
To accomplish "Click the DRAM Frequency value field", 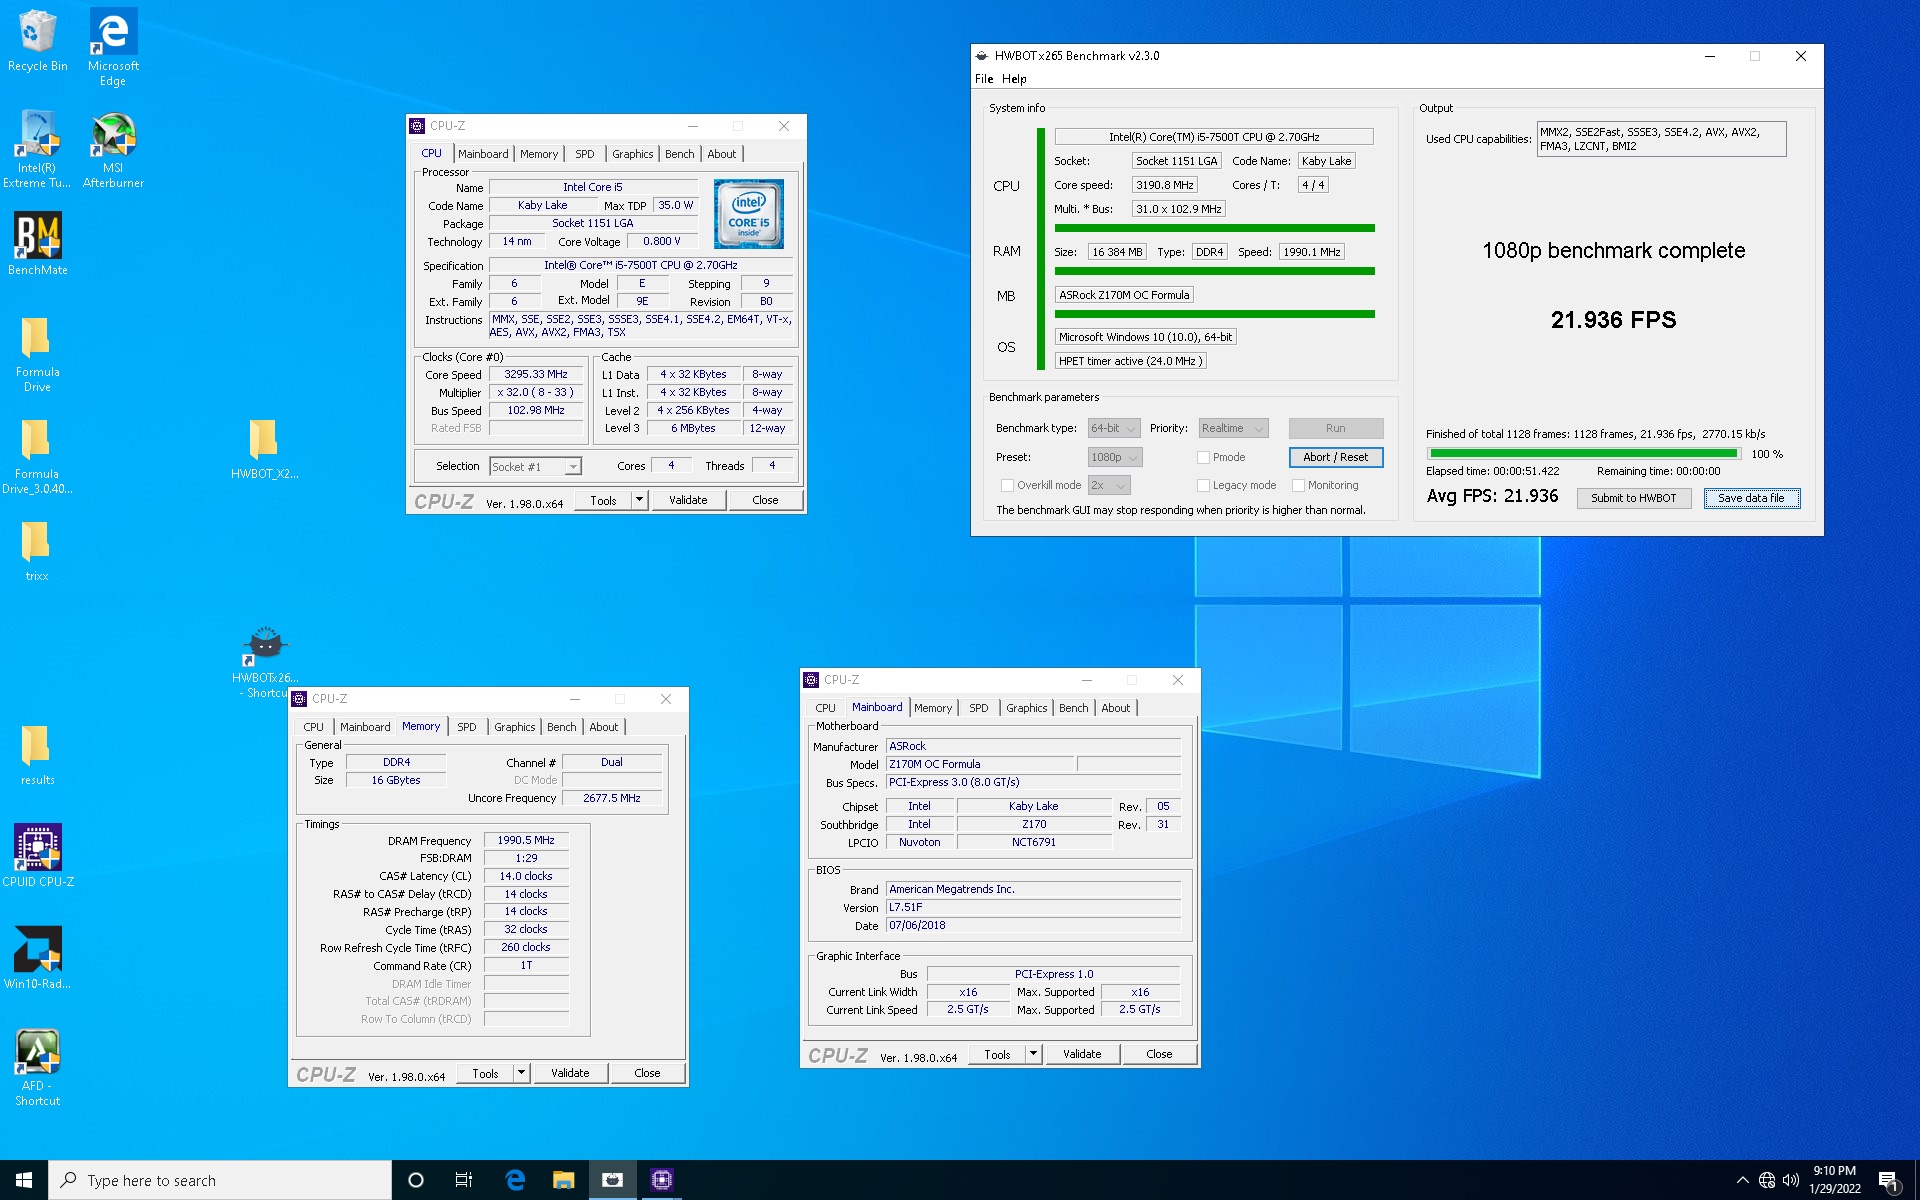I will pos(526,840).
